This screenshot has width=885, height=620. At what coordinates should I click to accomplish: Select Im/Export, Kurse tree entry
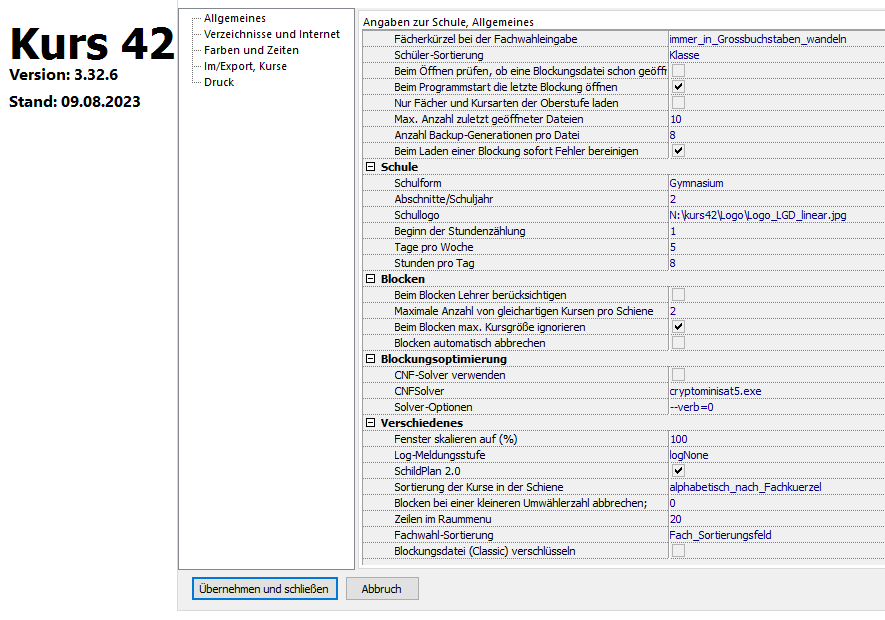coord(245,66)
